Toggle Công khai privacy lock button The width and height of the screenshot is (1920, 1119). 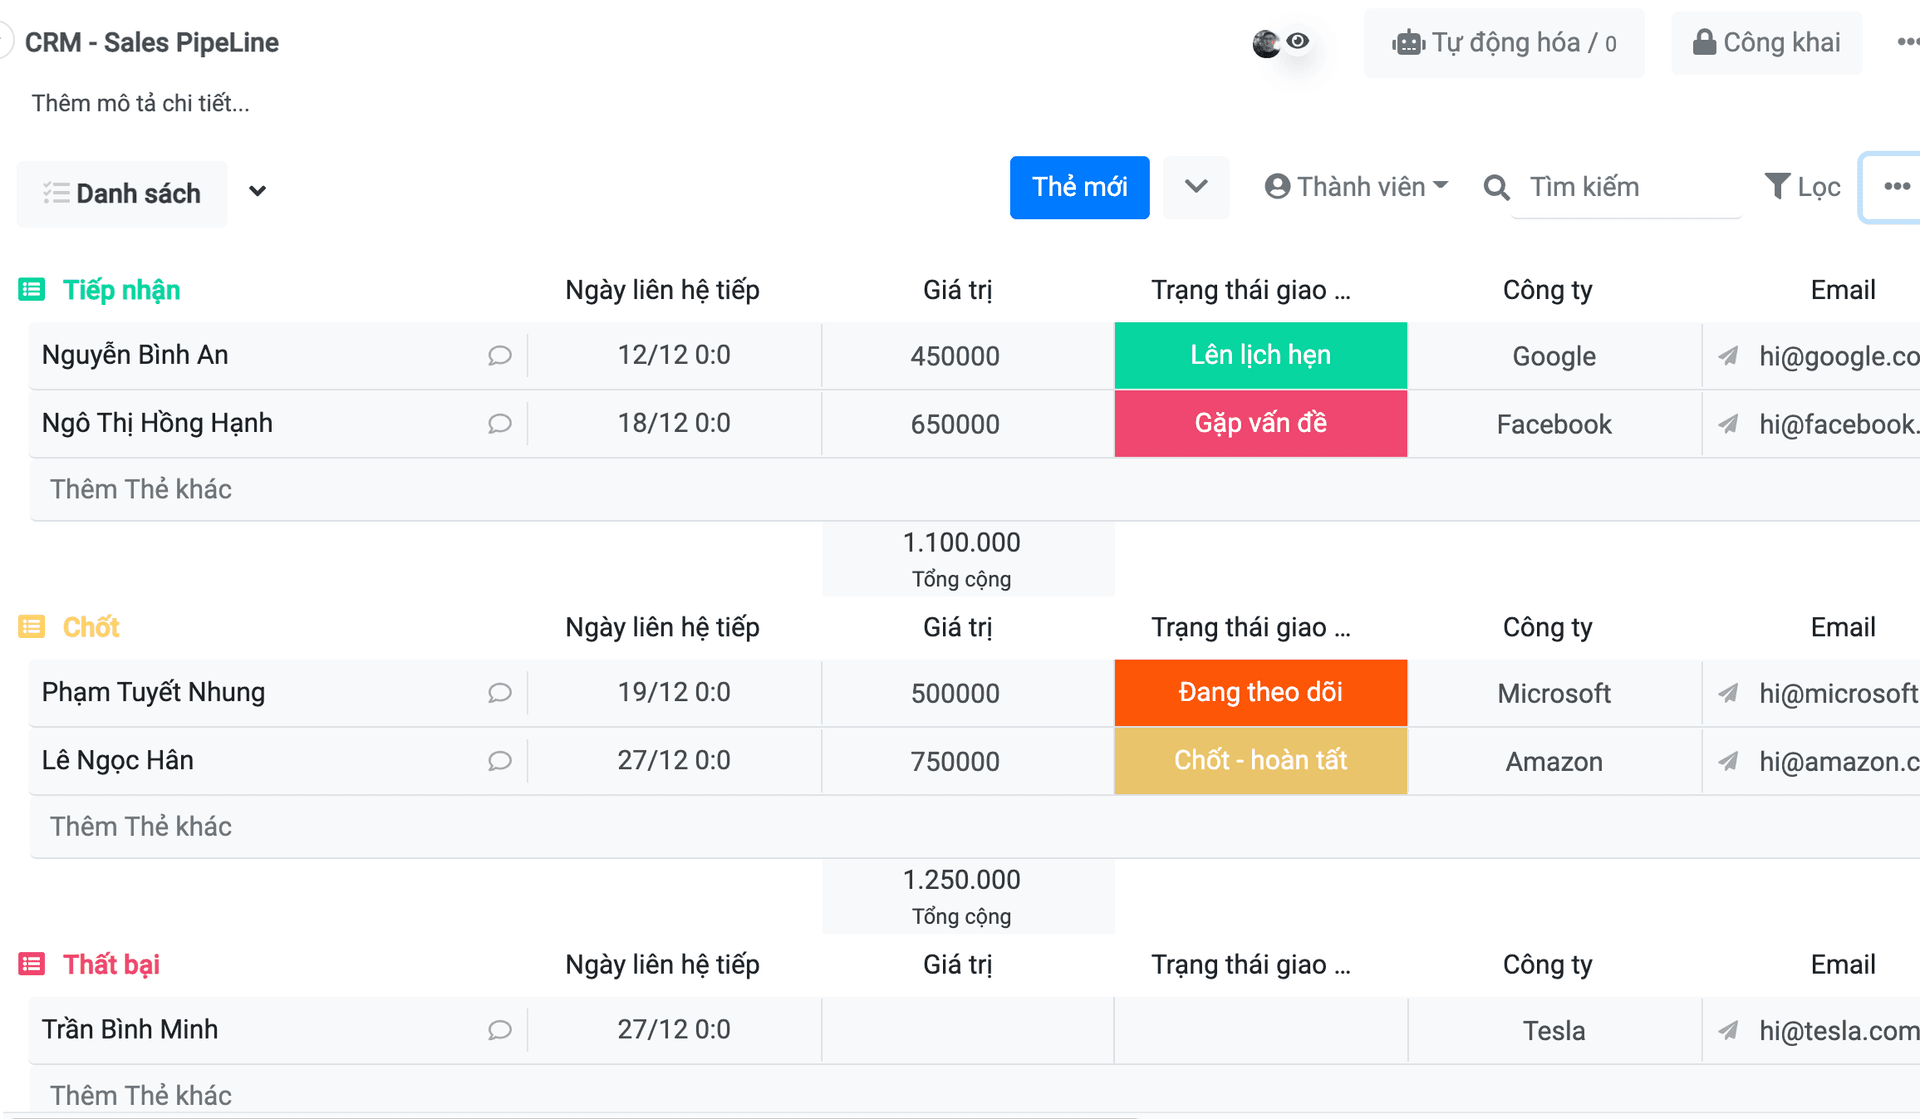(x=1766, y=43)
